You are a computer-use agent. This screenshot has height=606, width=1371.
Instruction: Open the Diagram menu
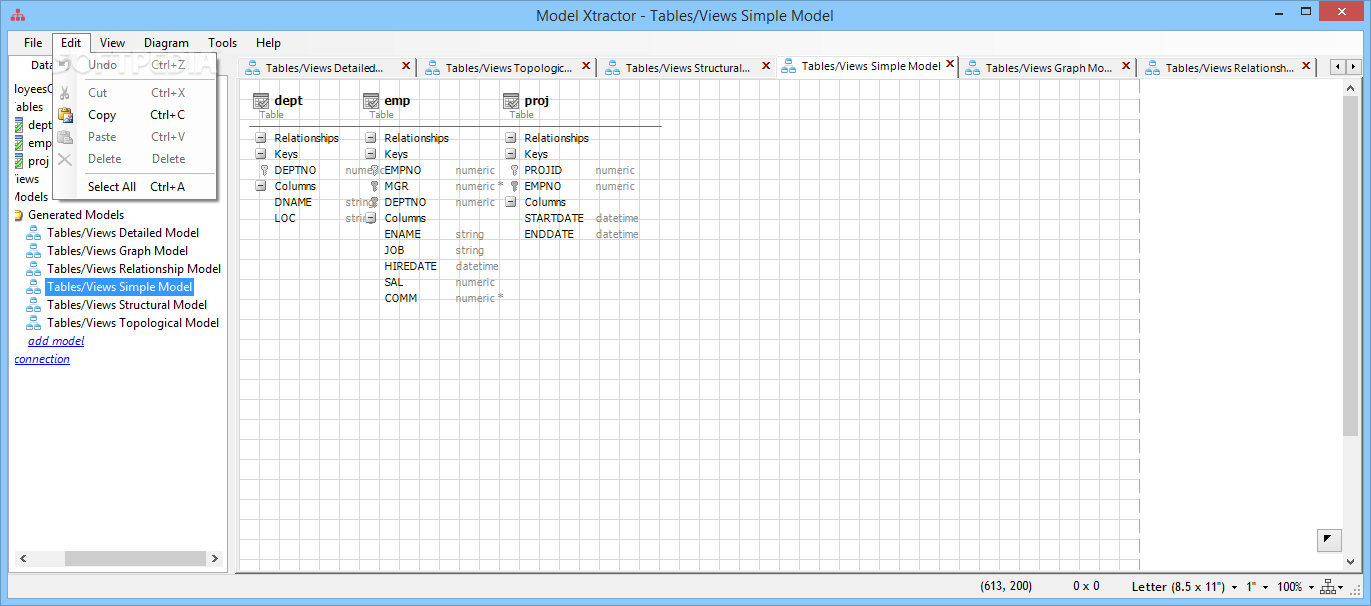point(166,43)
